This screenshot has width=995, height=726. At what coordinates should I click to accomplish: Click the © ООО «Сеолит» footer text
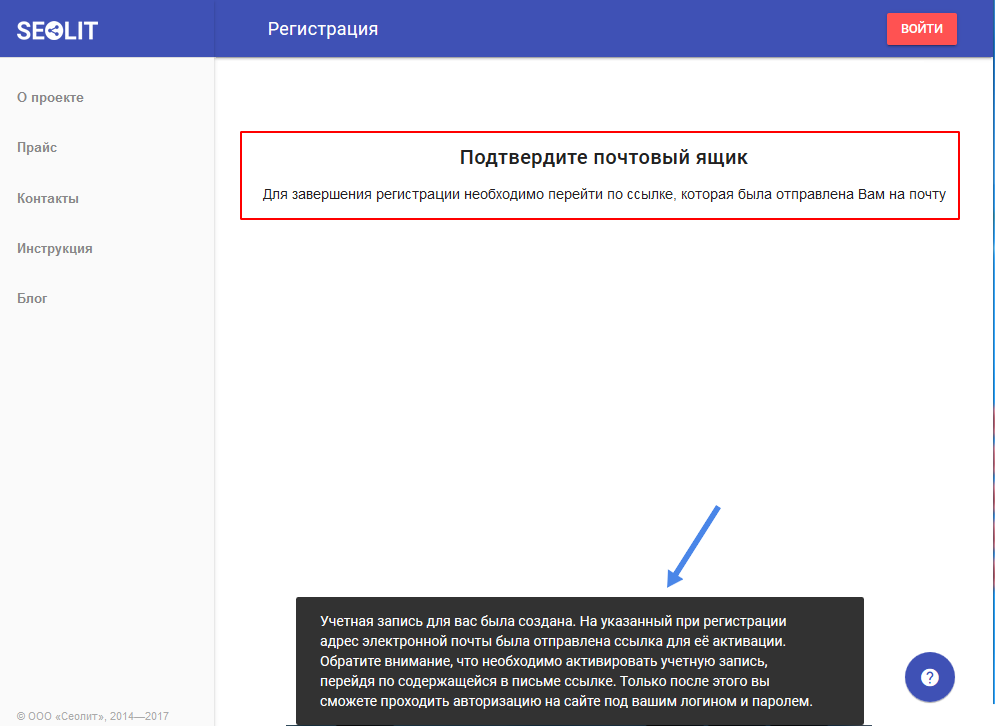click(93, 716)
